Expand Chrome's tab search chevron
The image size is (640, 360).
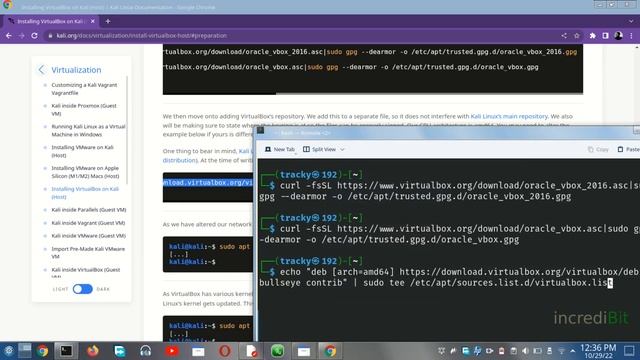631,21
